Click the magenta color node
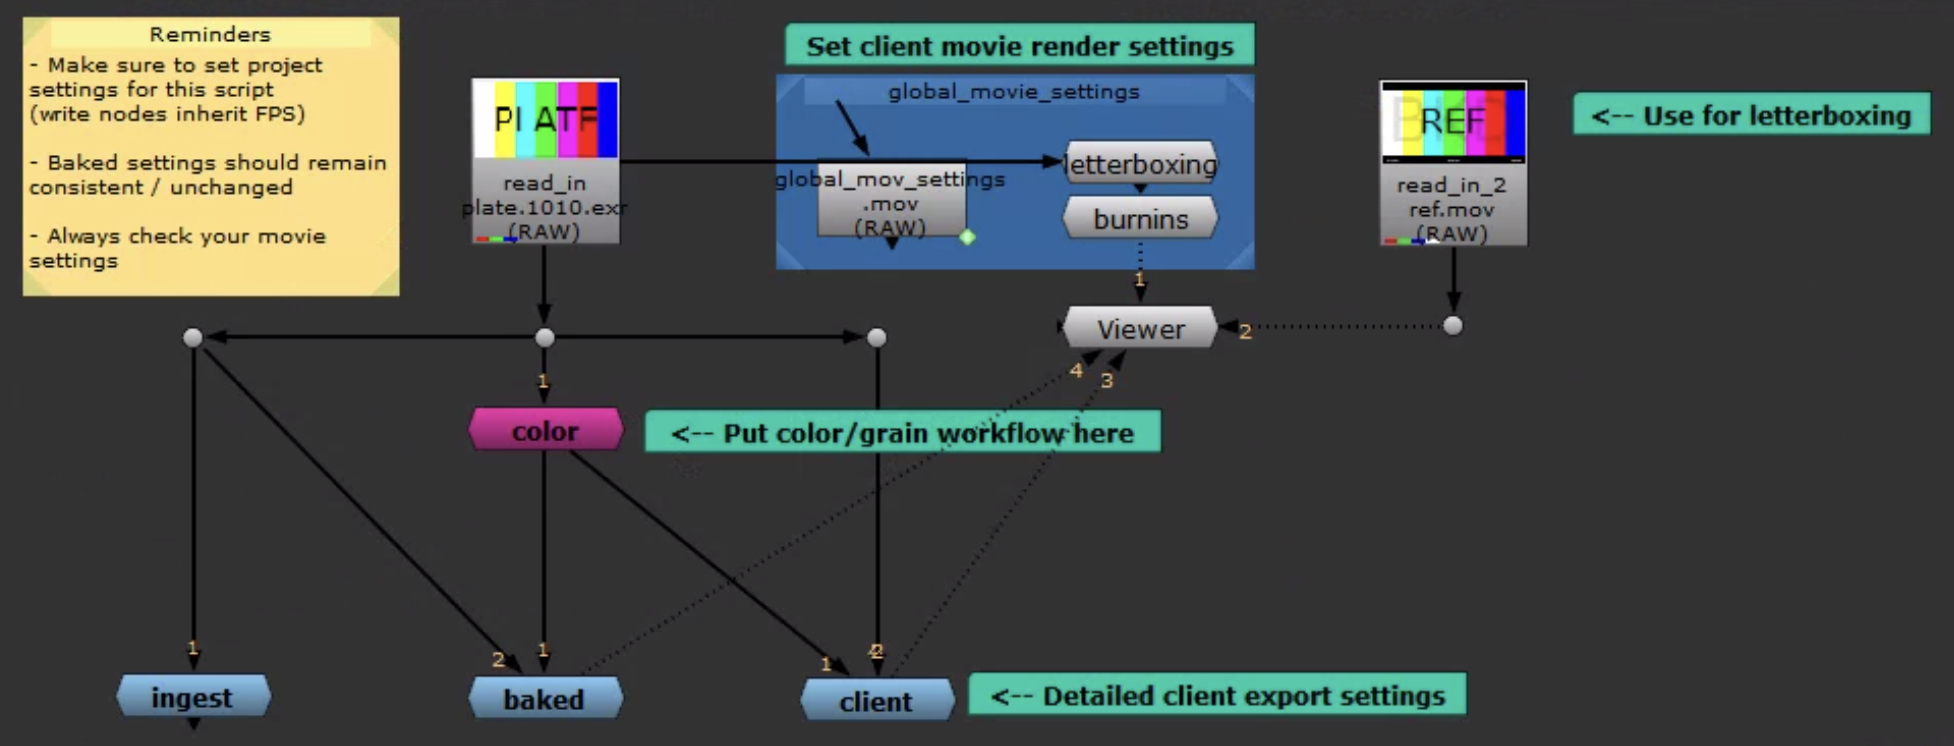This screenshot has height=746, width=1954. click(545, 431)
